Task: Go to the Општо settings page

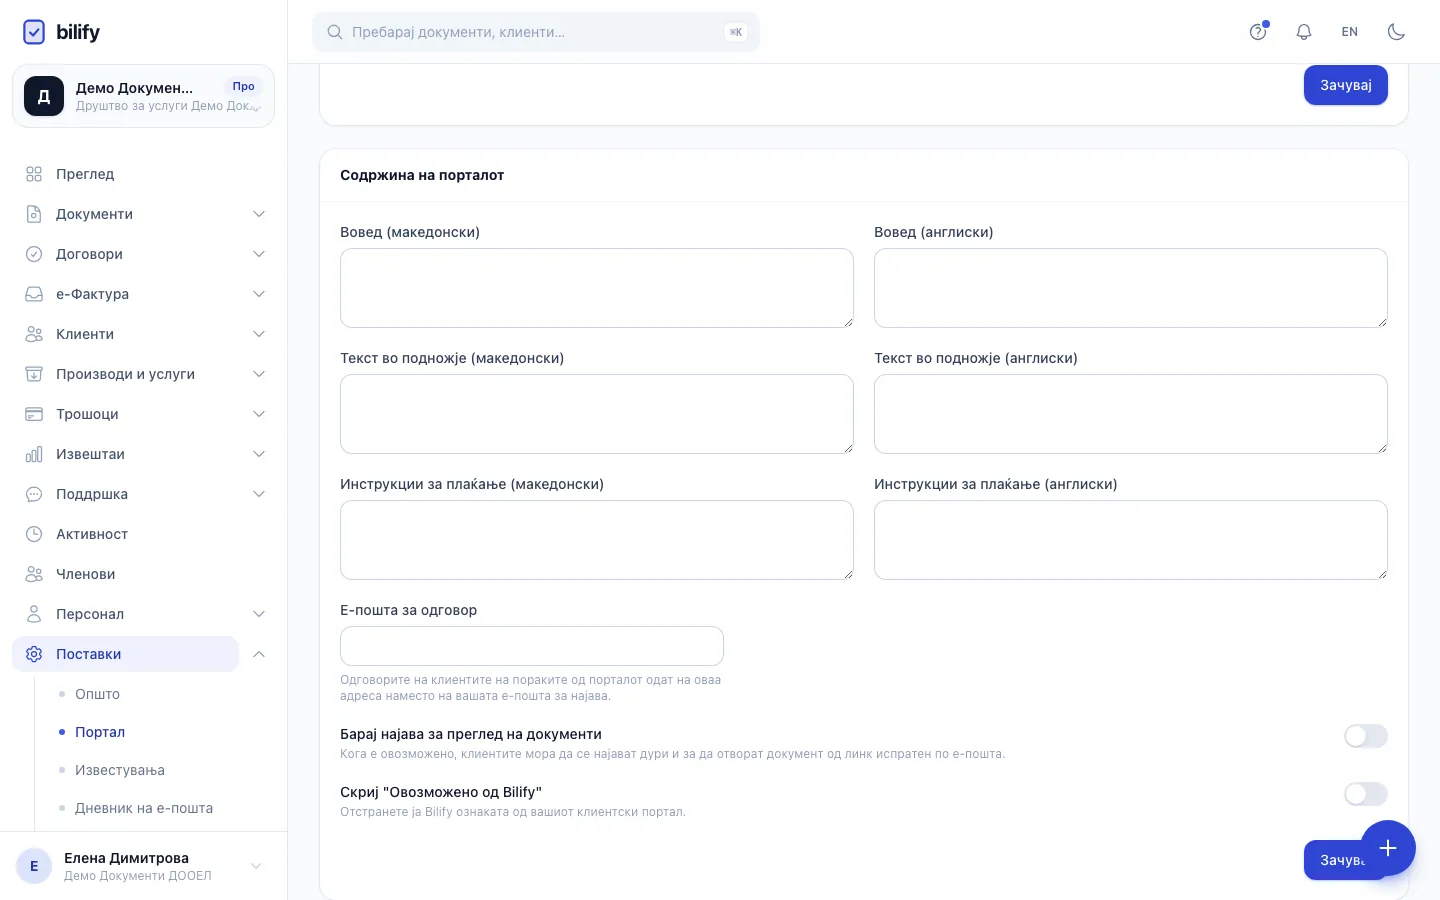Action: (x=97, y=694)
